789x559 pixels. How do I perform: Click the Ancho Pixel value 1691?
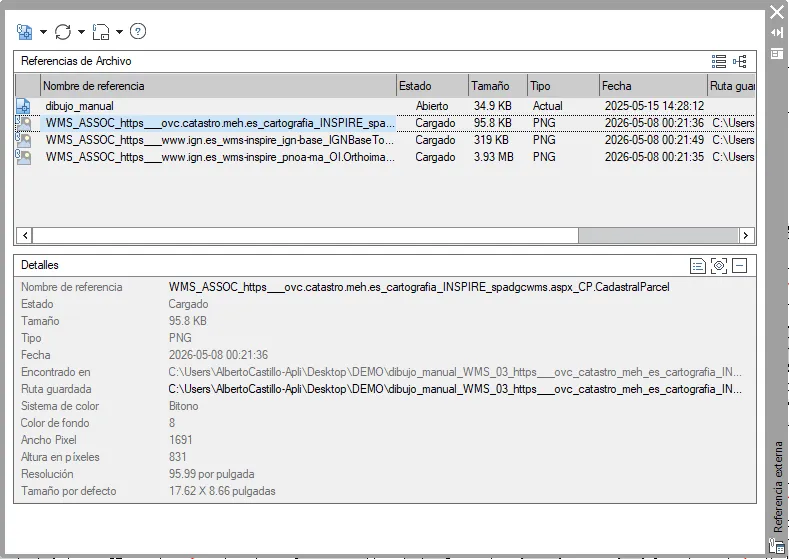[x=181, y=440]
